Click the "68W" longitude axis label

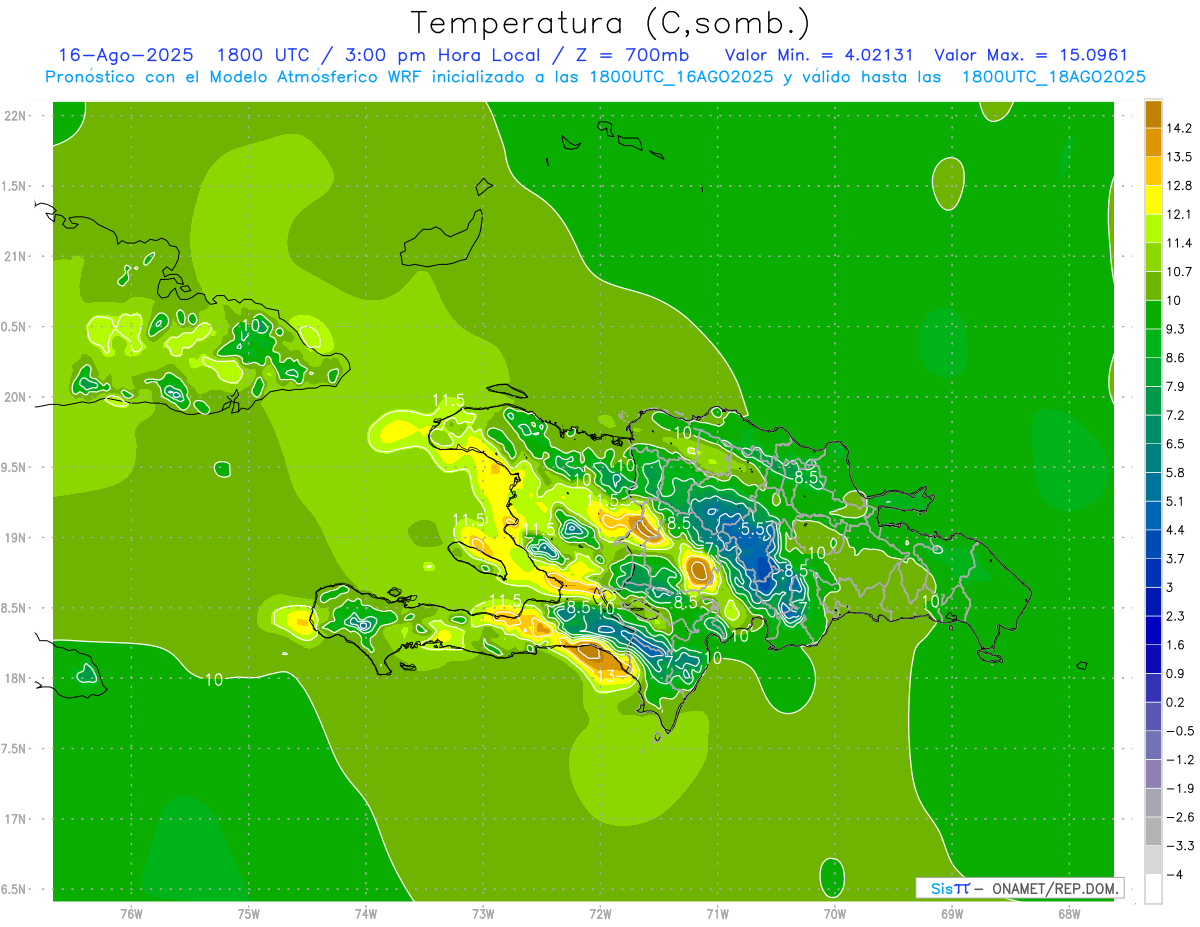pyautogui.click(x=1068, y=913)
